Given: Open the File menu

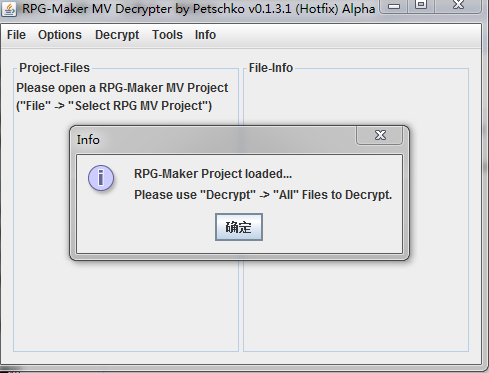Looking at the screenshot, I should point(16,35).
